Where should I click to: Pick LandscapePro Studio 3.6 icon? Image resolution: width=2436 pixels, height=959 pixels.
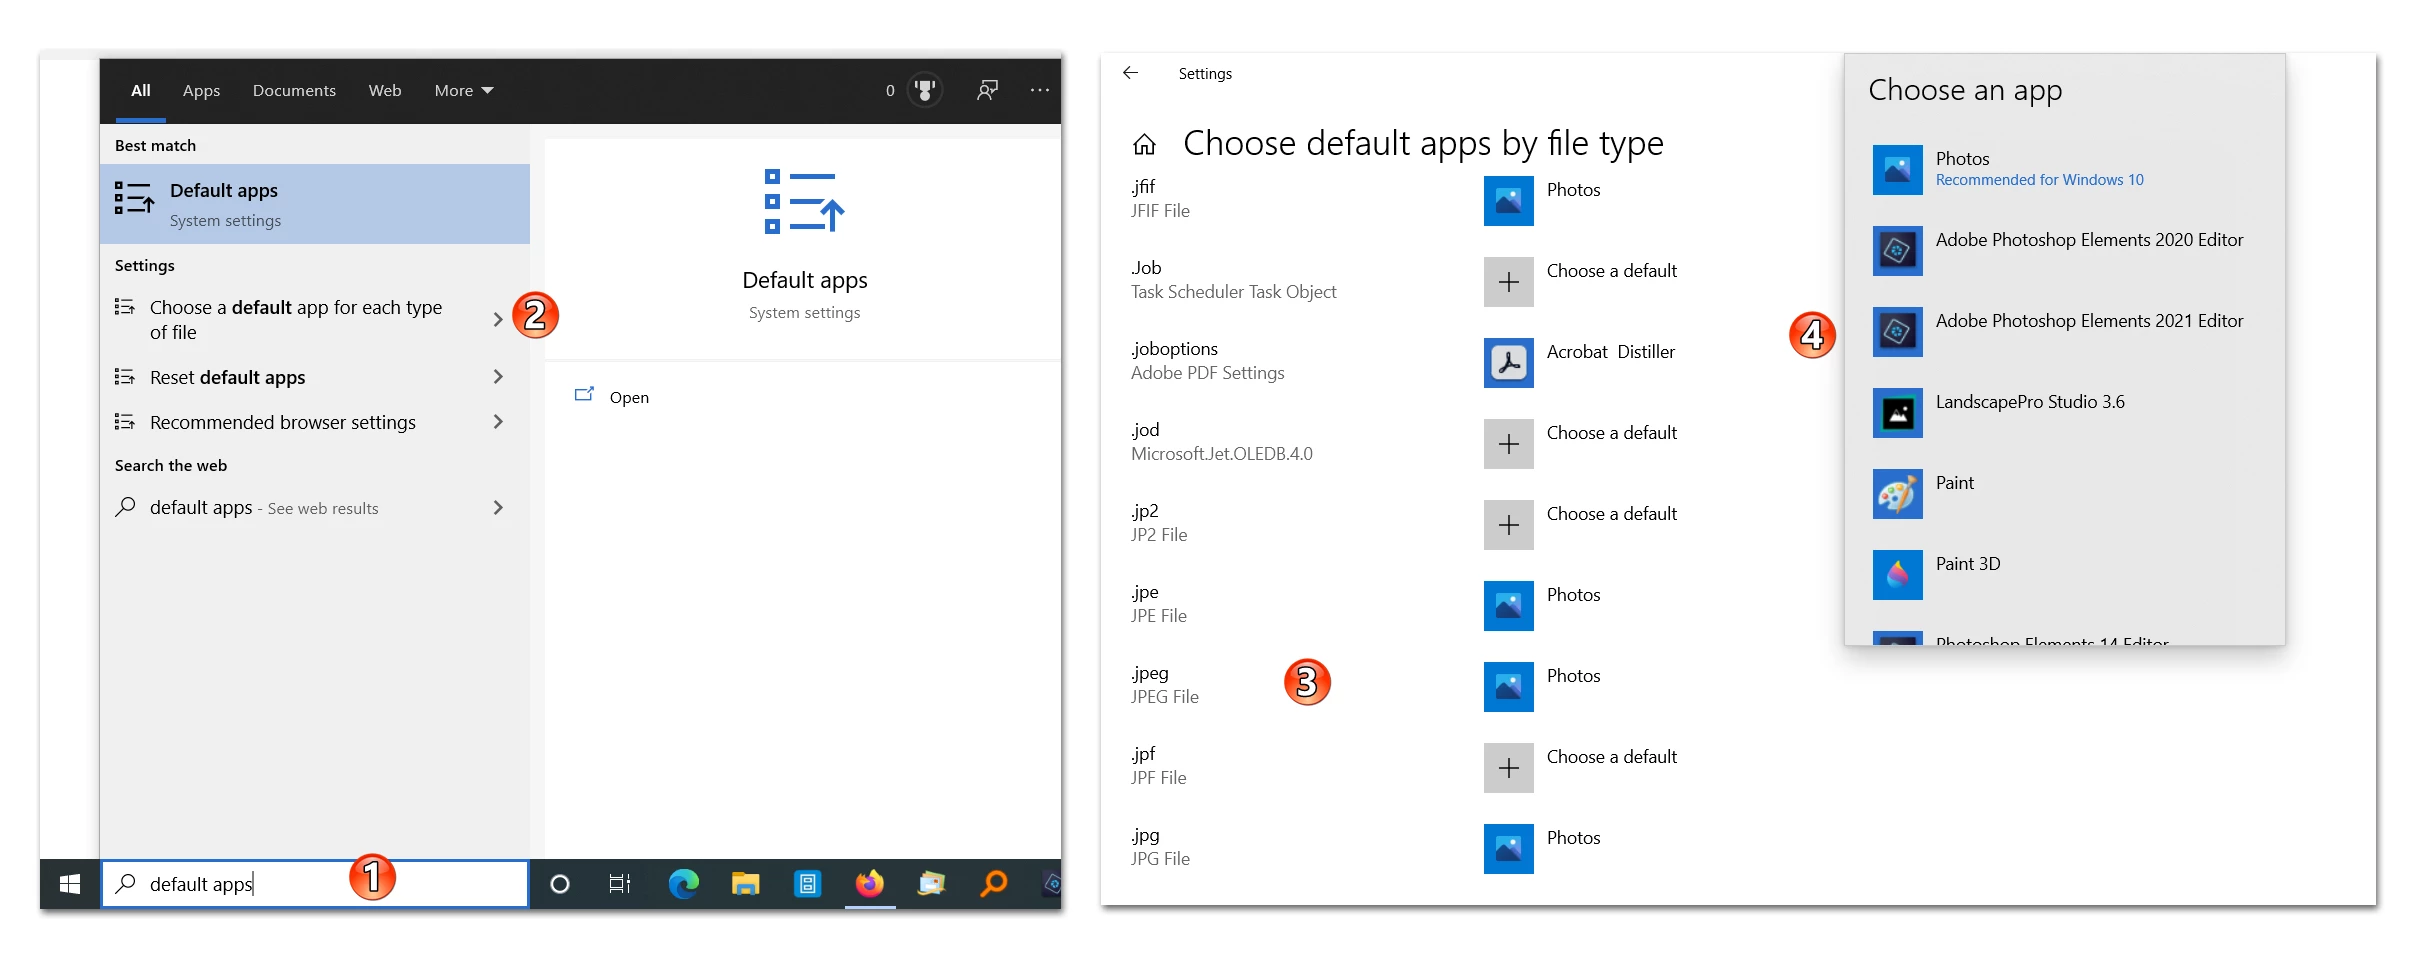(x=1898, y=413)
